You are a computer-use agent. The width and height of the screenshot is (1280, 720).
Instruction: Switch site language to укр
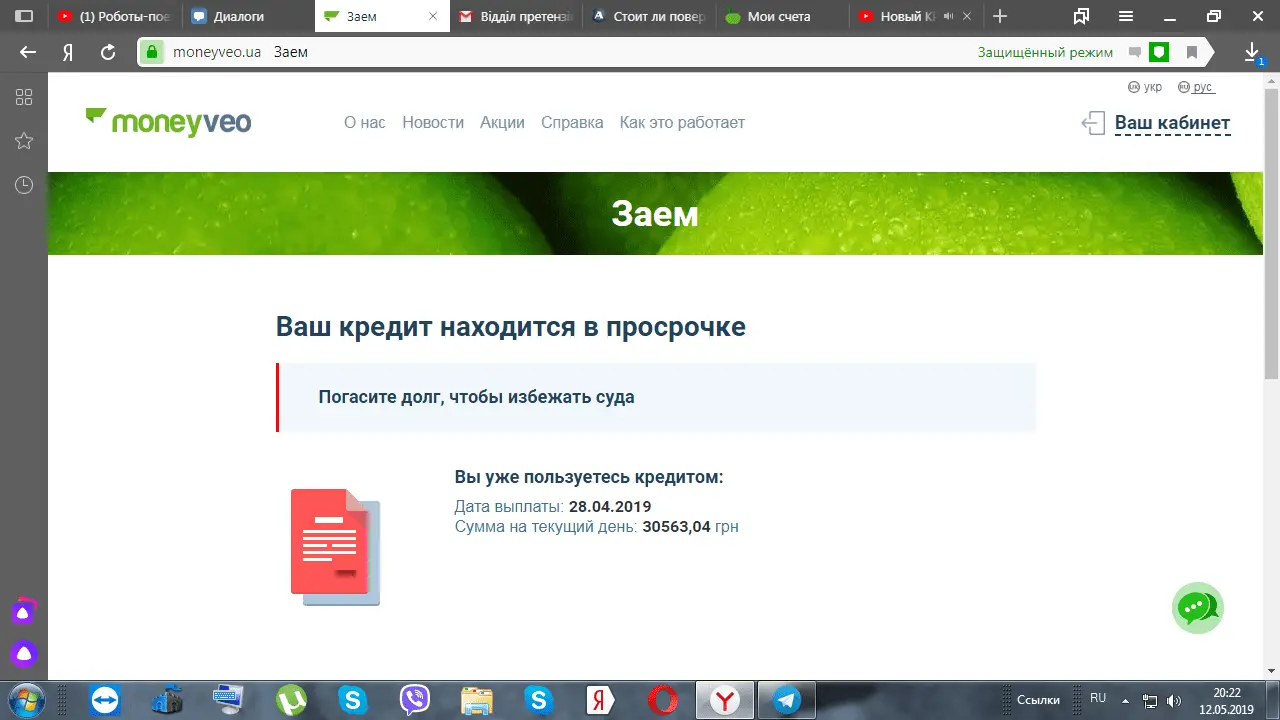pyautogui.click(x=1145, y=87)
